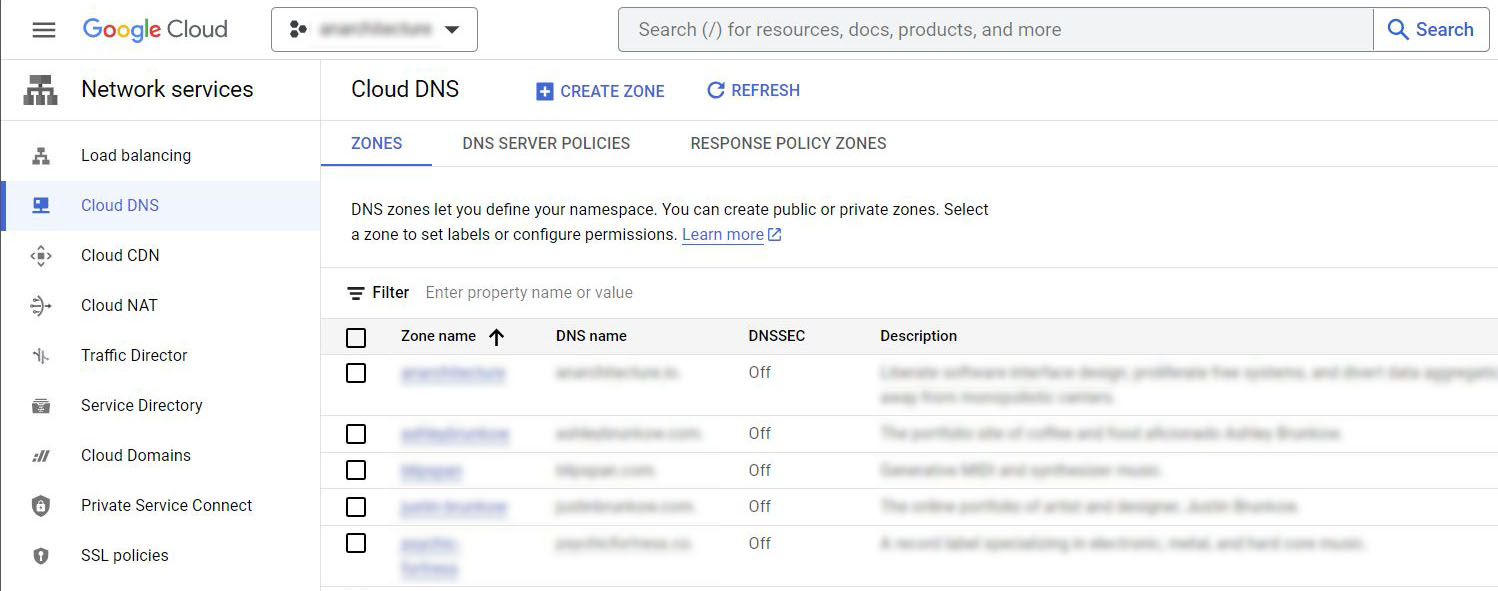Screen dimensions: 1498x591
Task: Click DNSSEC Off value in psychic-fortress row
Action: [760, 543]
